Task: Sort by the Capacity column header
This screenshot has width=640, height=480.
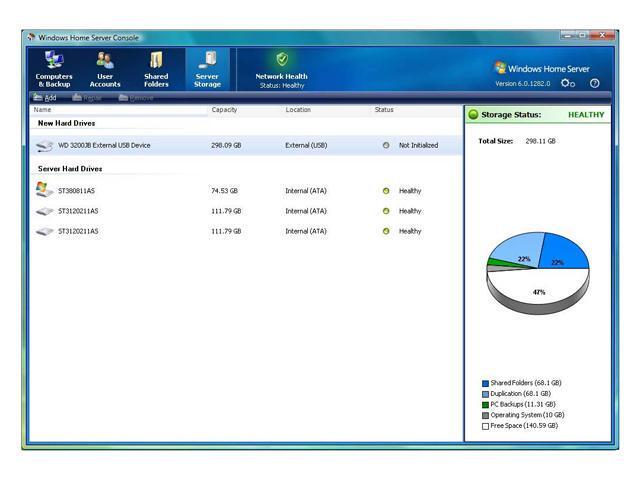Action: pyautogui.click(x=224, y=110)
